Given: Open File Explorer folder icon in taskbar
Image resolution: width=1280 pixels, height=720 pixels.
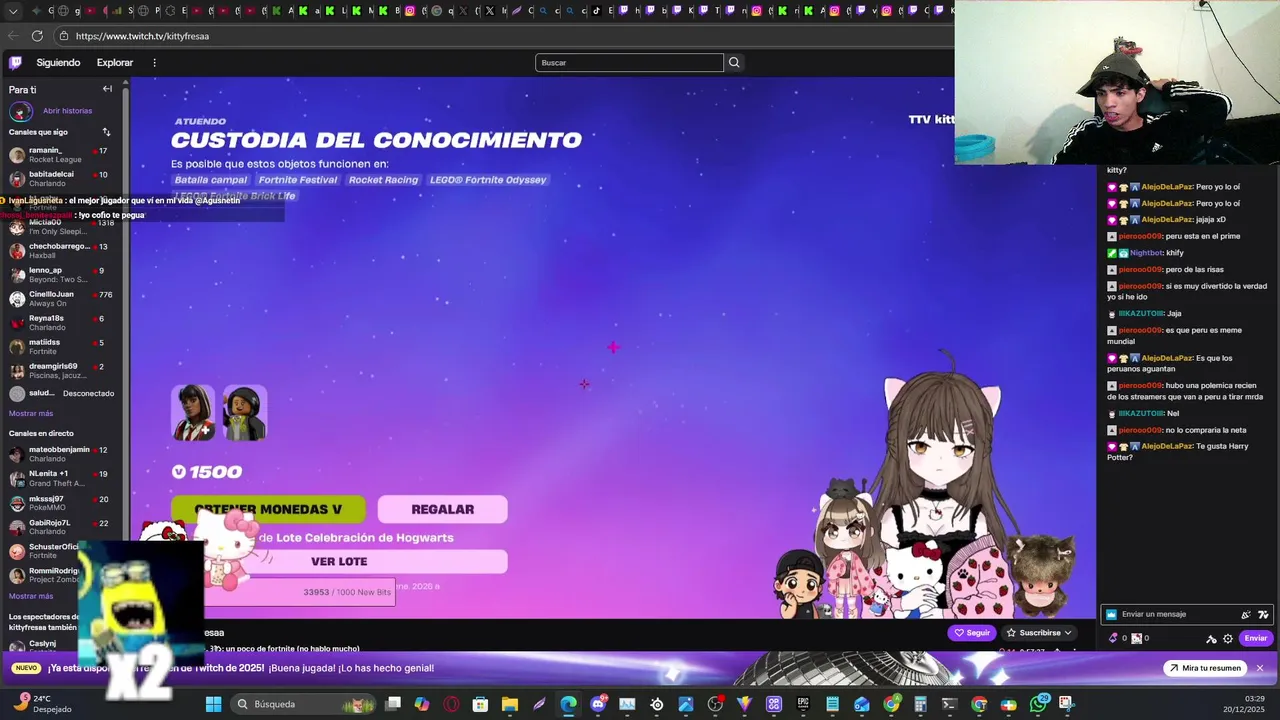Looking at the screenshot, I should 510,704.
